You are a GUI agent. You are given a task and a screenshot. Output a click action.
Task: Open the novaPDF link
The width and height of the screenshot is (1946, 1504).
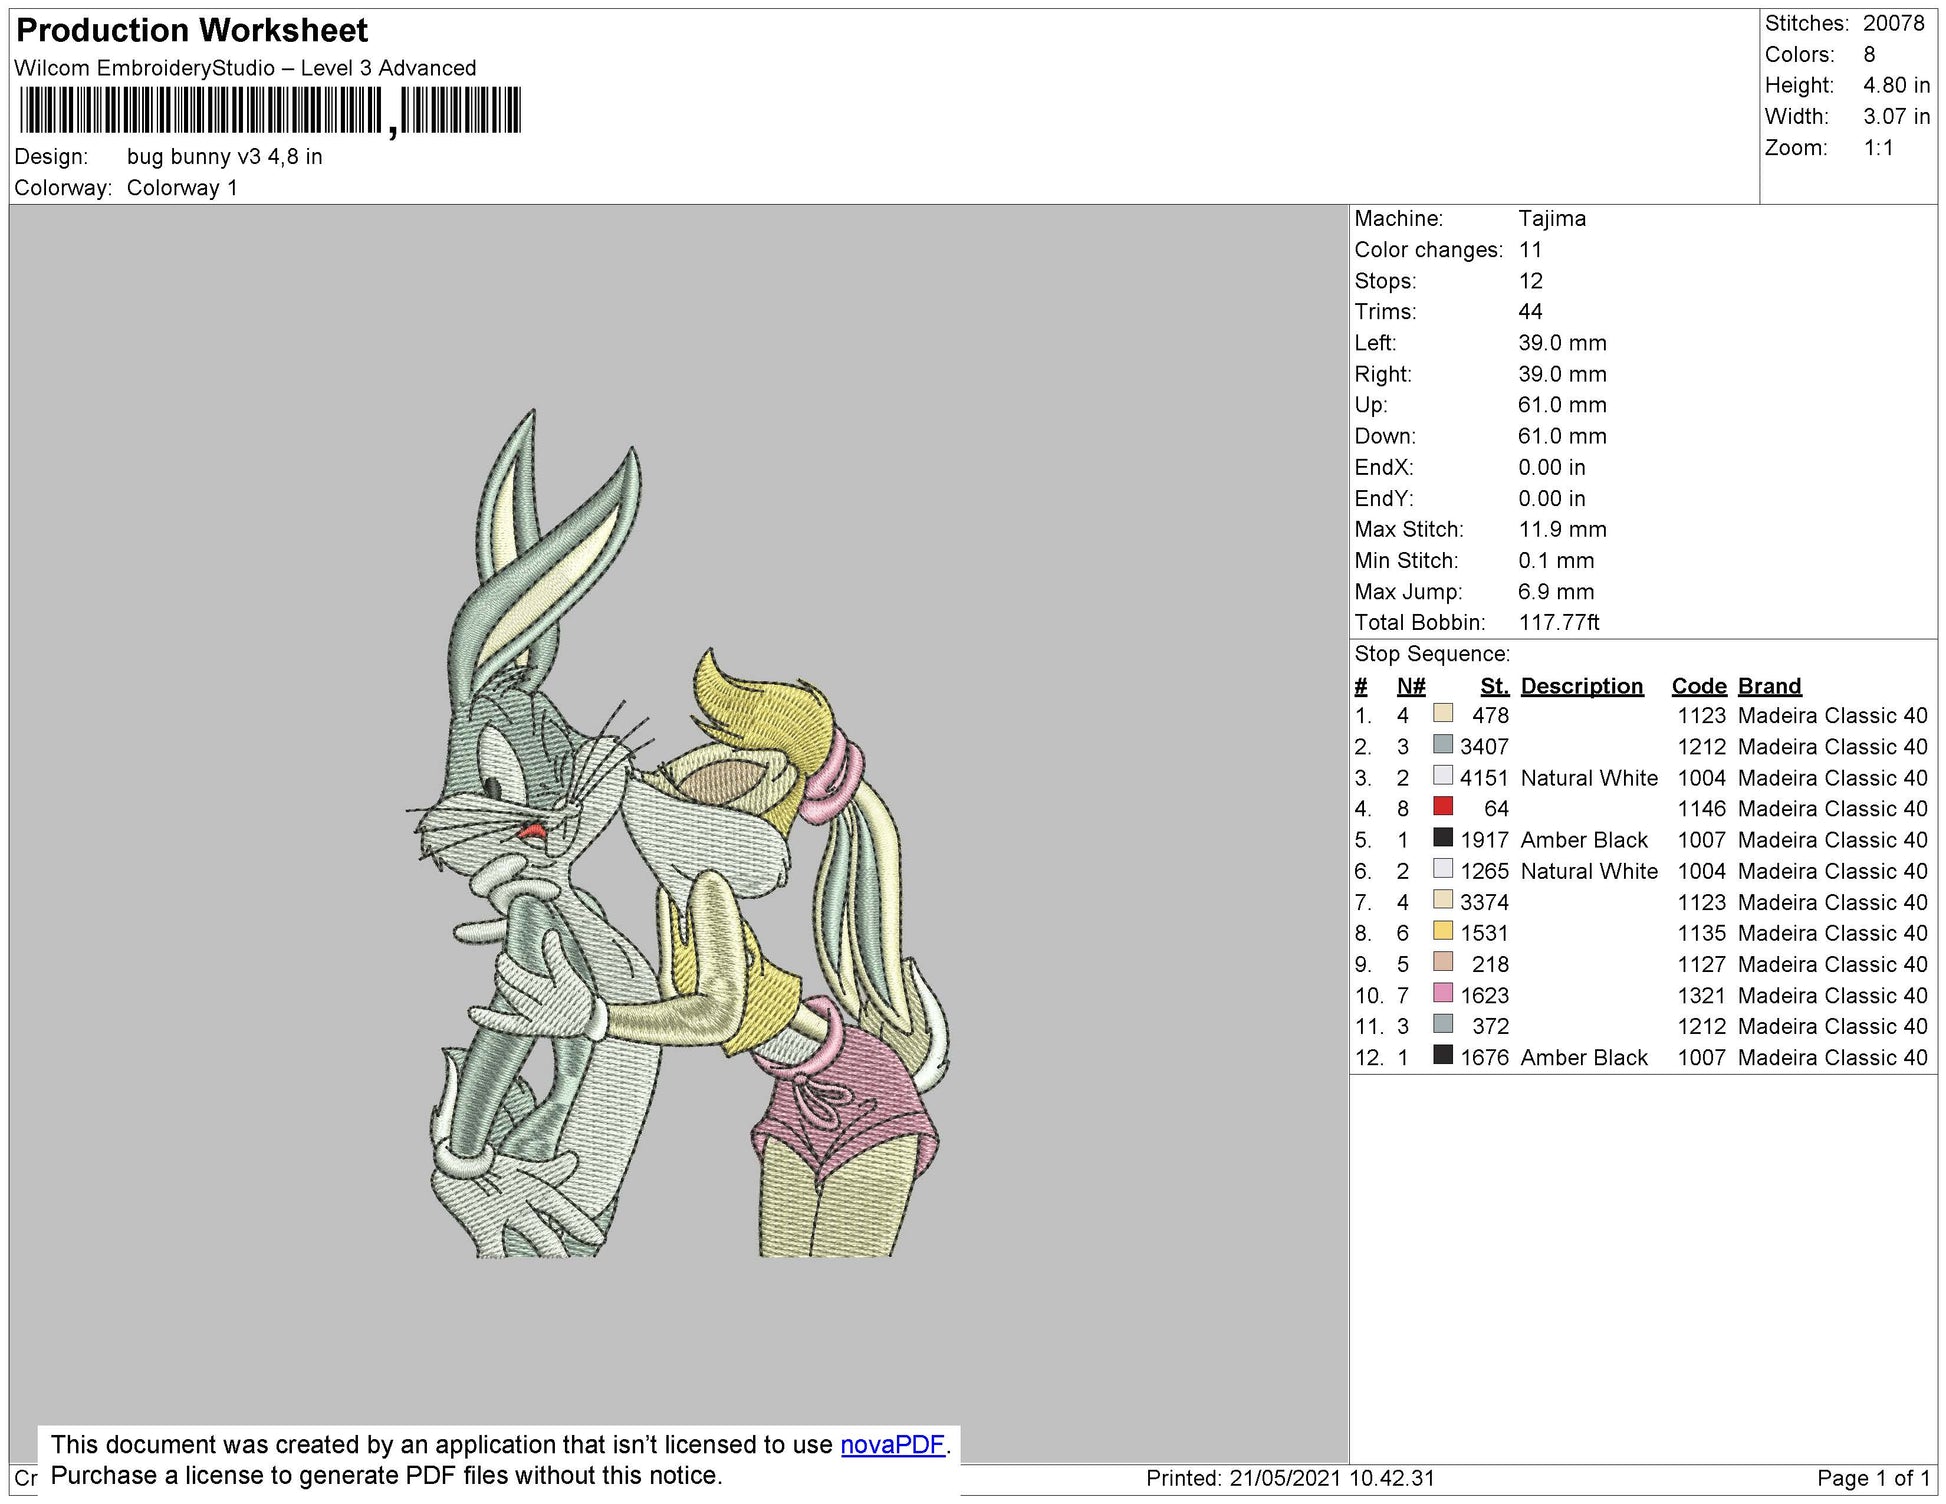(x=894, y=1445)
